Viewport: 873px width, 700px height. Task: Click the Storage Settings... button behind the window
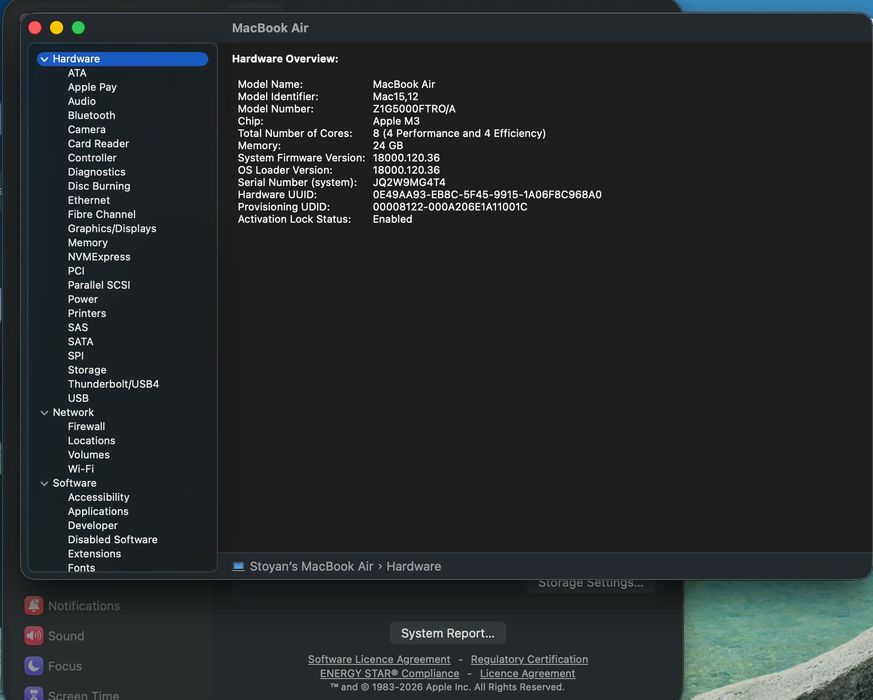coord(591,584)
